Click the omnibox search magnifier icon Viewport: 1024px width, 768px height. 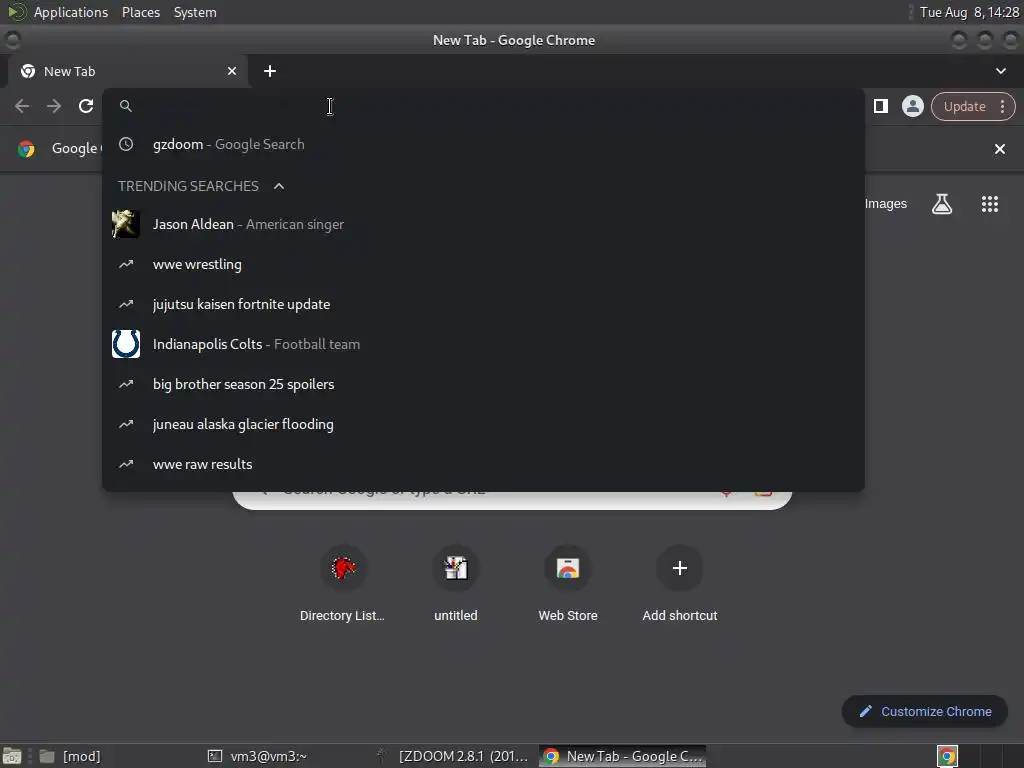[x=126, y=106]
